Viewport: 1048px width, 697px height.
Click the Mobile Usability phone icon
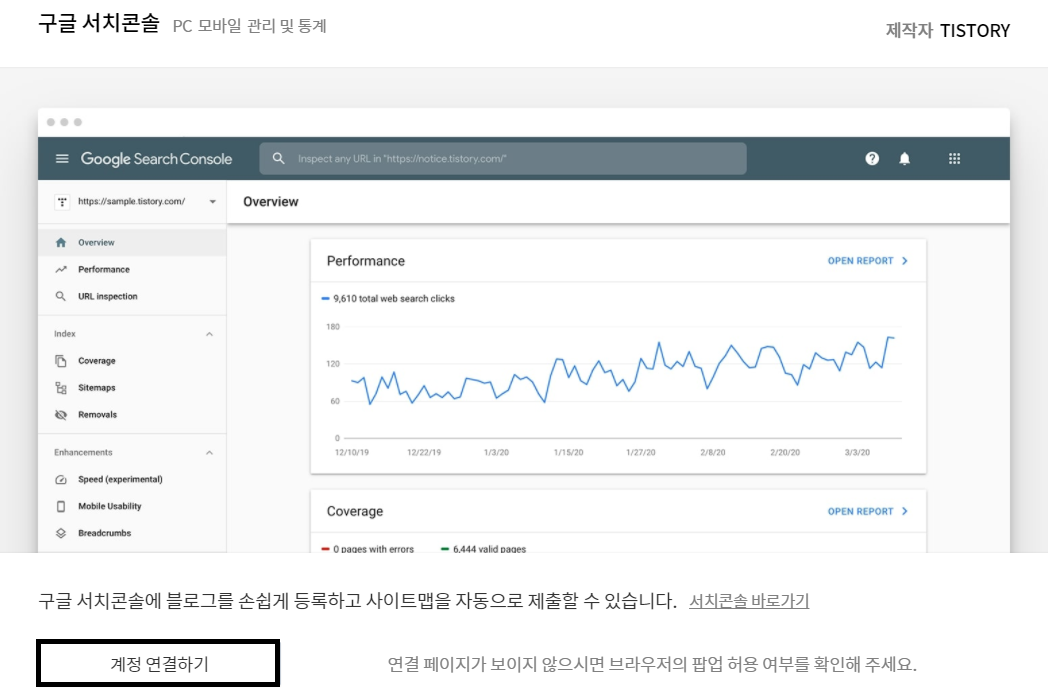tap(61, 507)
